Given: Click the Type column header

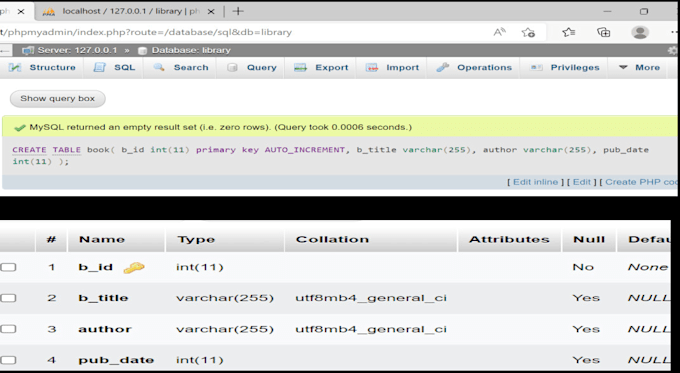Looking at the screenshot, I should [196, 239].
